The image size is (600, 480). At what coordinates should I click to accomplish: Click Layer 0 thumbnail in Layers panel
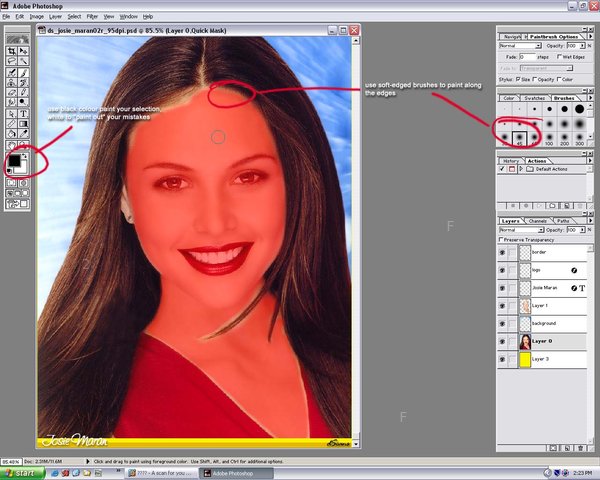(525, 341)
